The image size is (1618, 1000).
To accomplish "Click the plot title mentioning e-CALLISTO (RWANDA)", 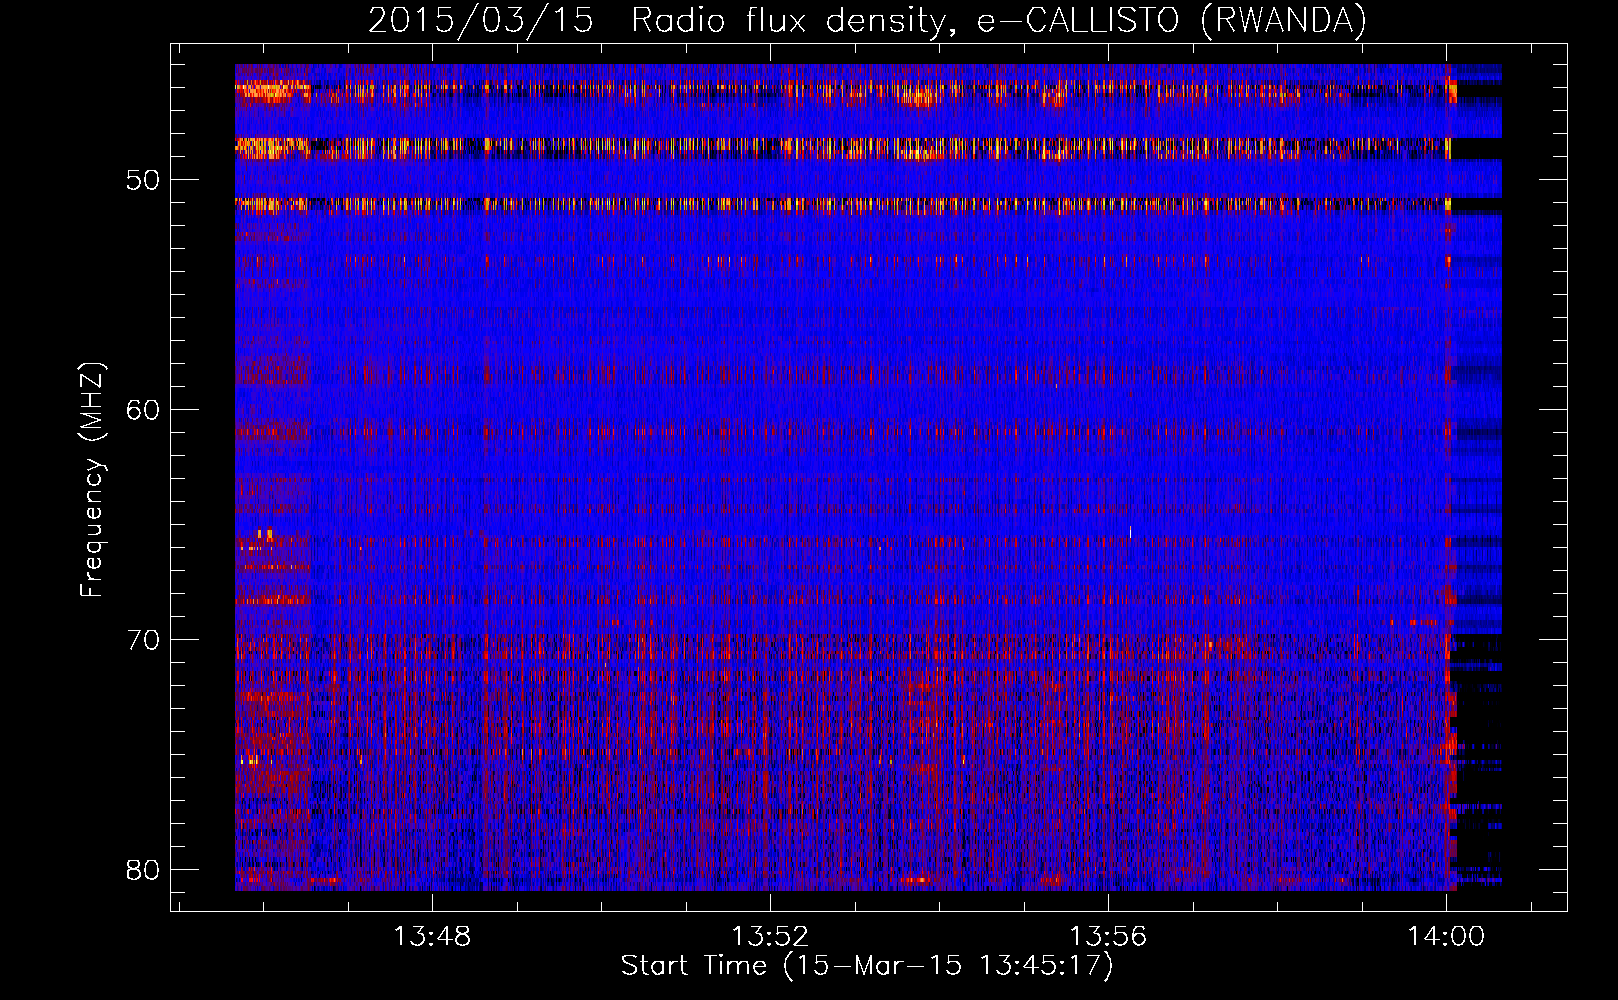I will click(867, 20).
